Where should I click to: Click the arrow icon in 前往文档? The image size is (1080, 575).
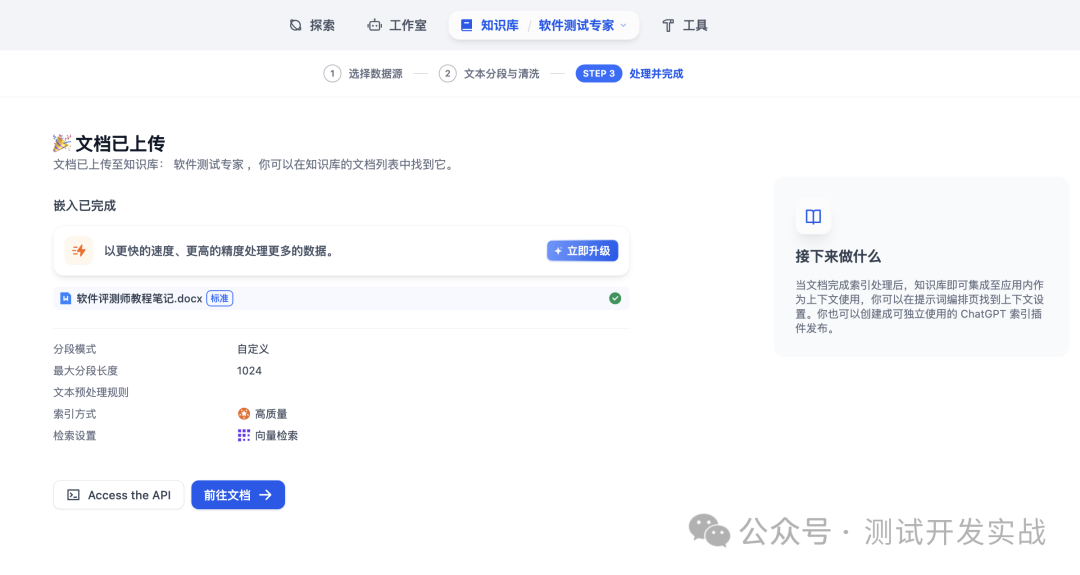click(x=265, y=495)
